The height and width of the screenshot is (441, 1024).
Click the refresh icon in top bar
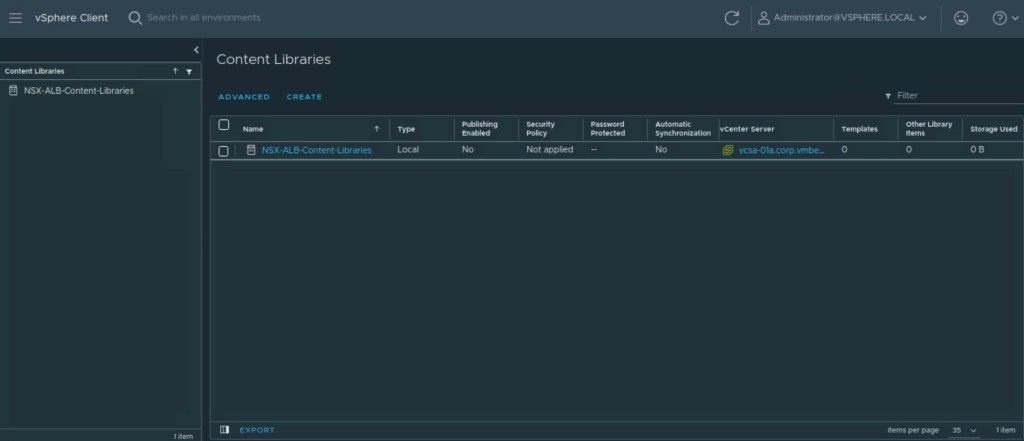click(x=731, y=18)
